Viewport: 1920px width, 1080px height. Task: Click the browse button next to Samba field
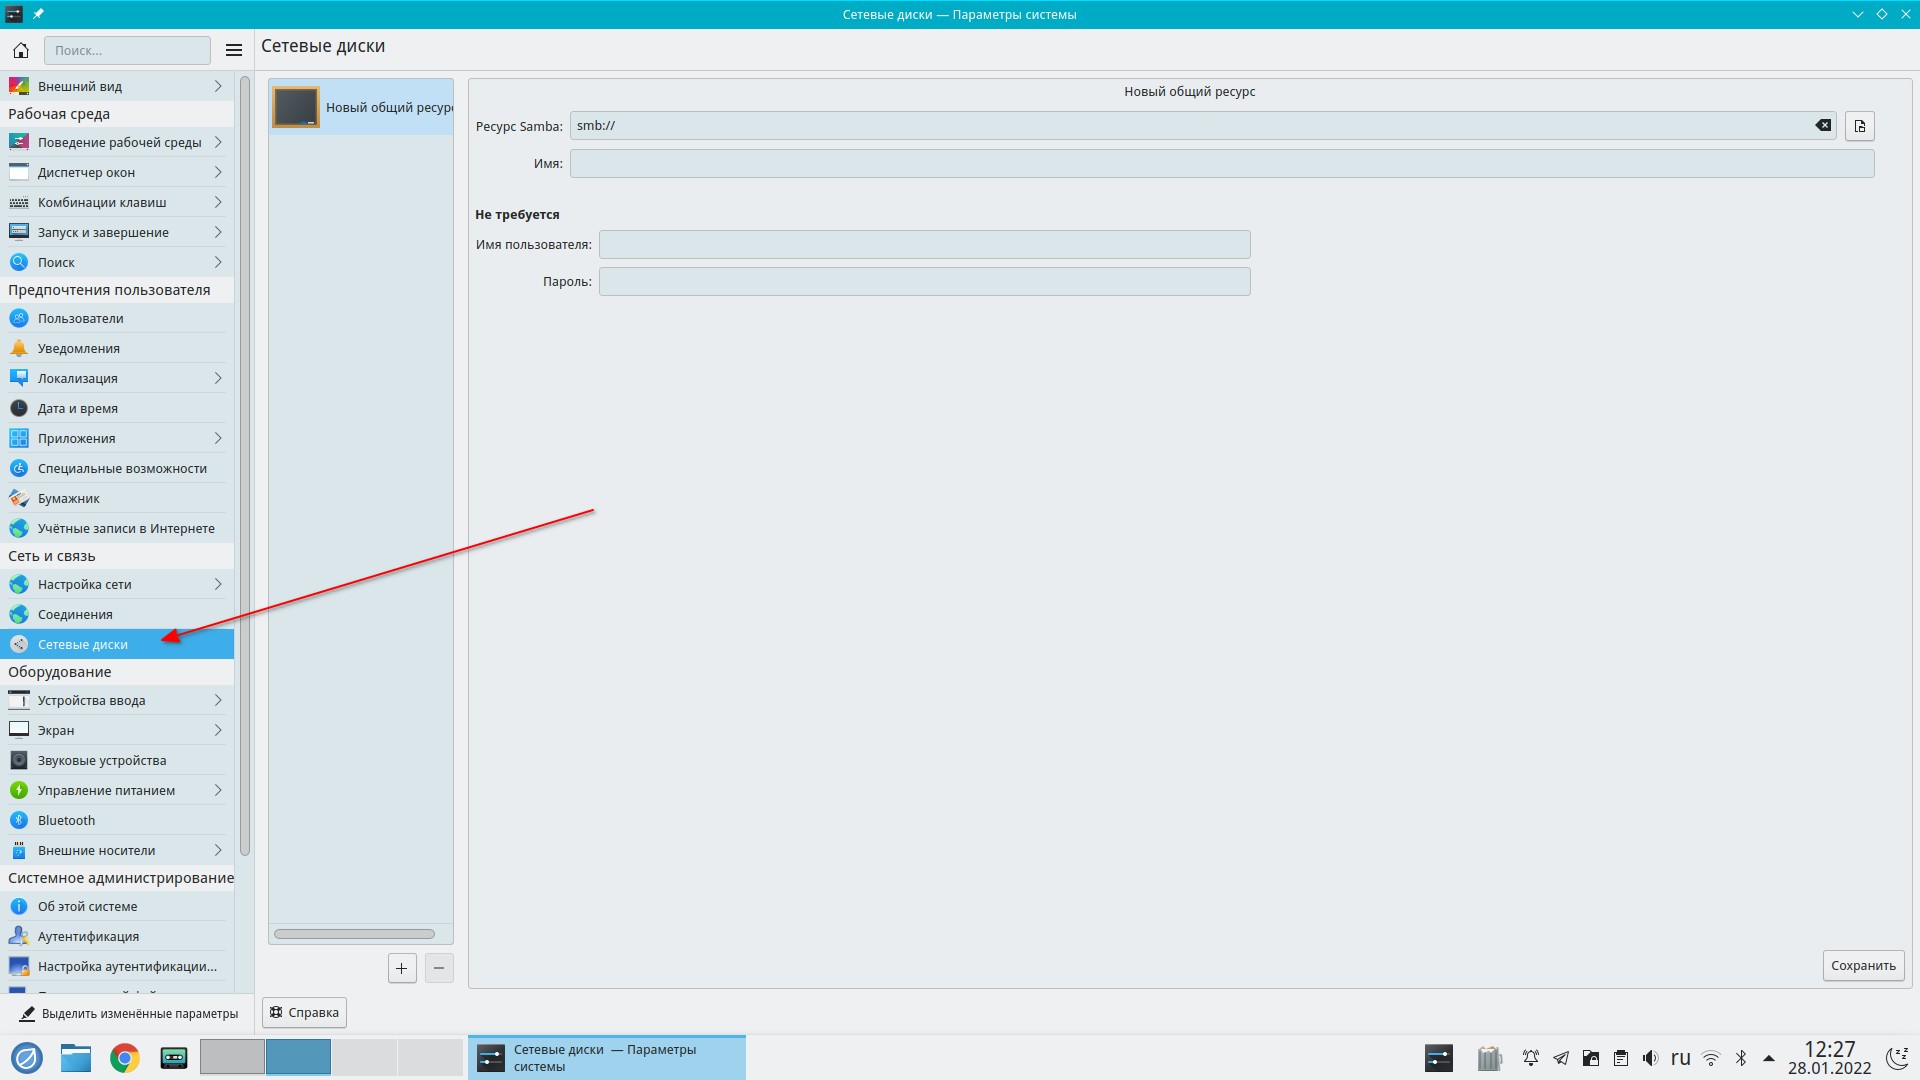pos(1859,126)
